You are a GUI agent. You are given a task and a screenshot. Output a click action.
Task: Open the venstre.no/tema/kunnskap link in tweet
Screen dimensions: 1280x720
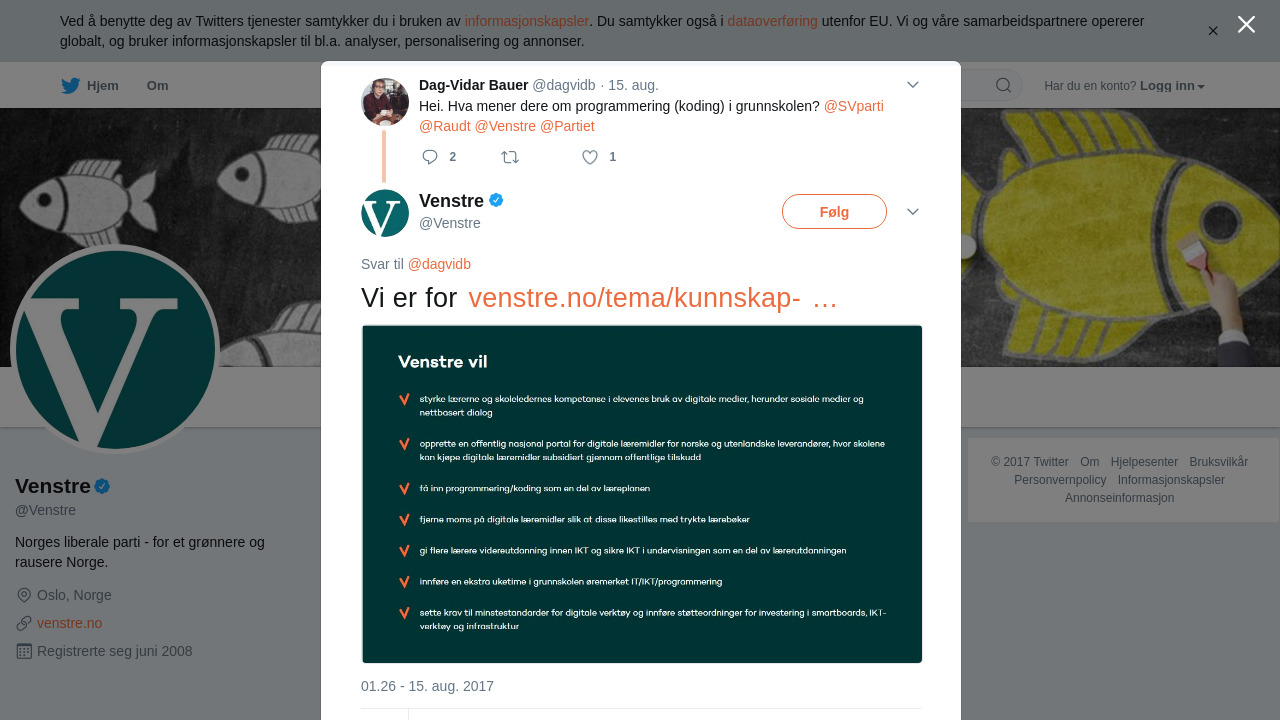pyautogui.click(x=652, y=298)
